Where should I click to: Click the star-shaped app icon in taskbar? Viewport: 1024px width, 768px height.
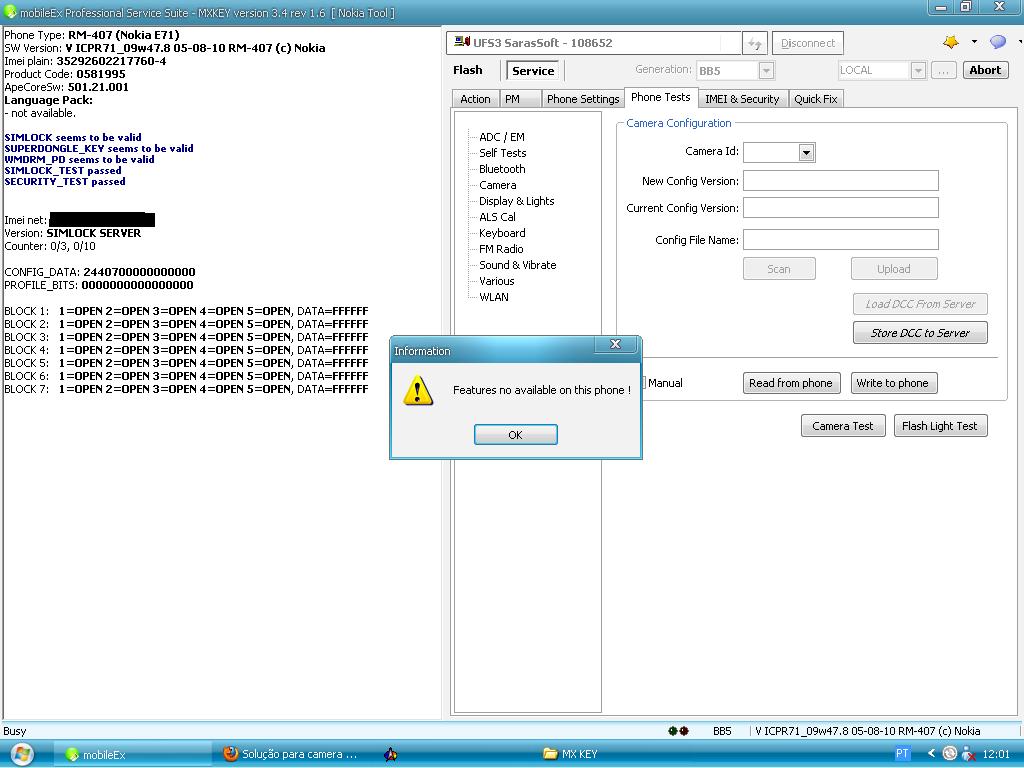click(391, 754)
